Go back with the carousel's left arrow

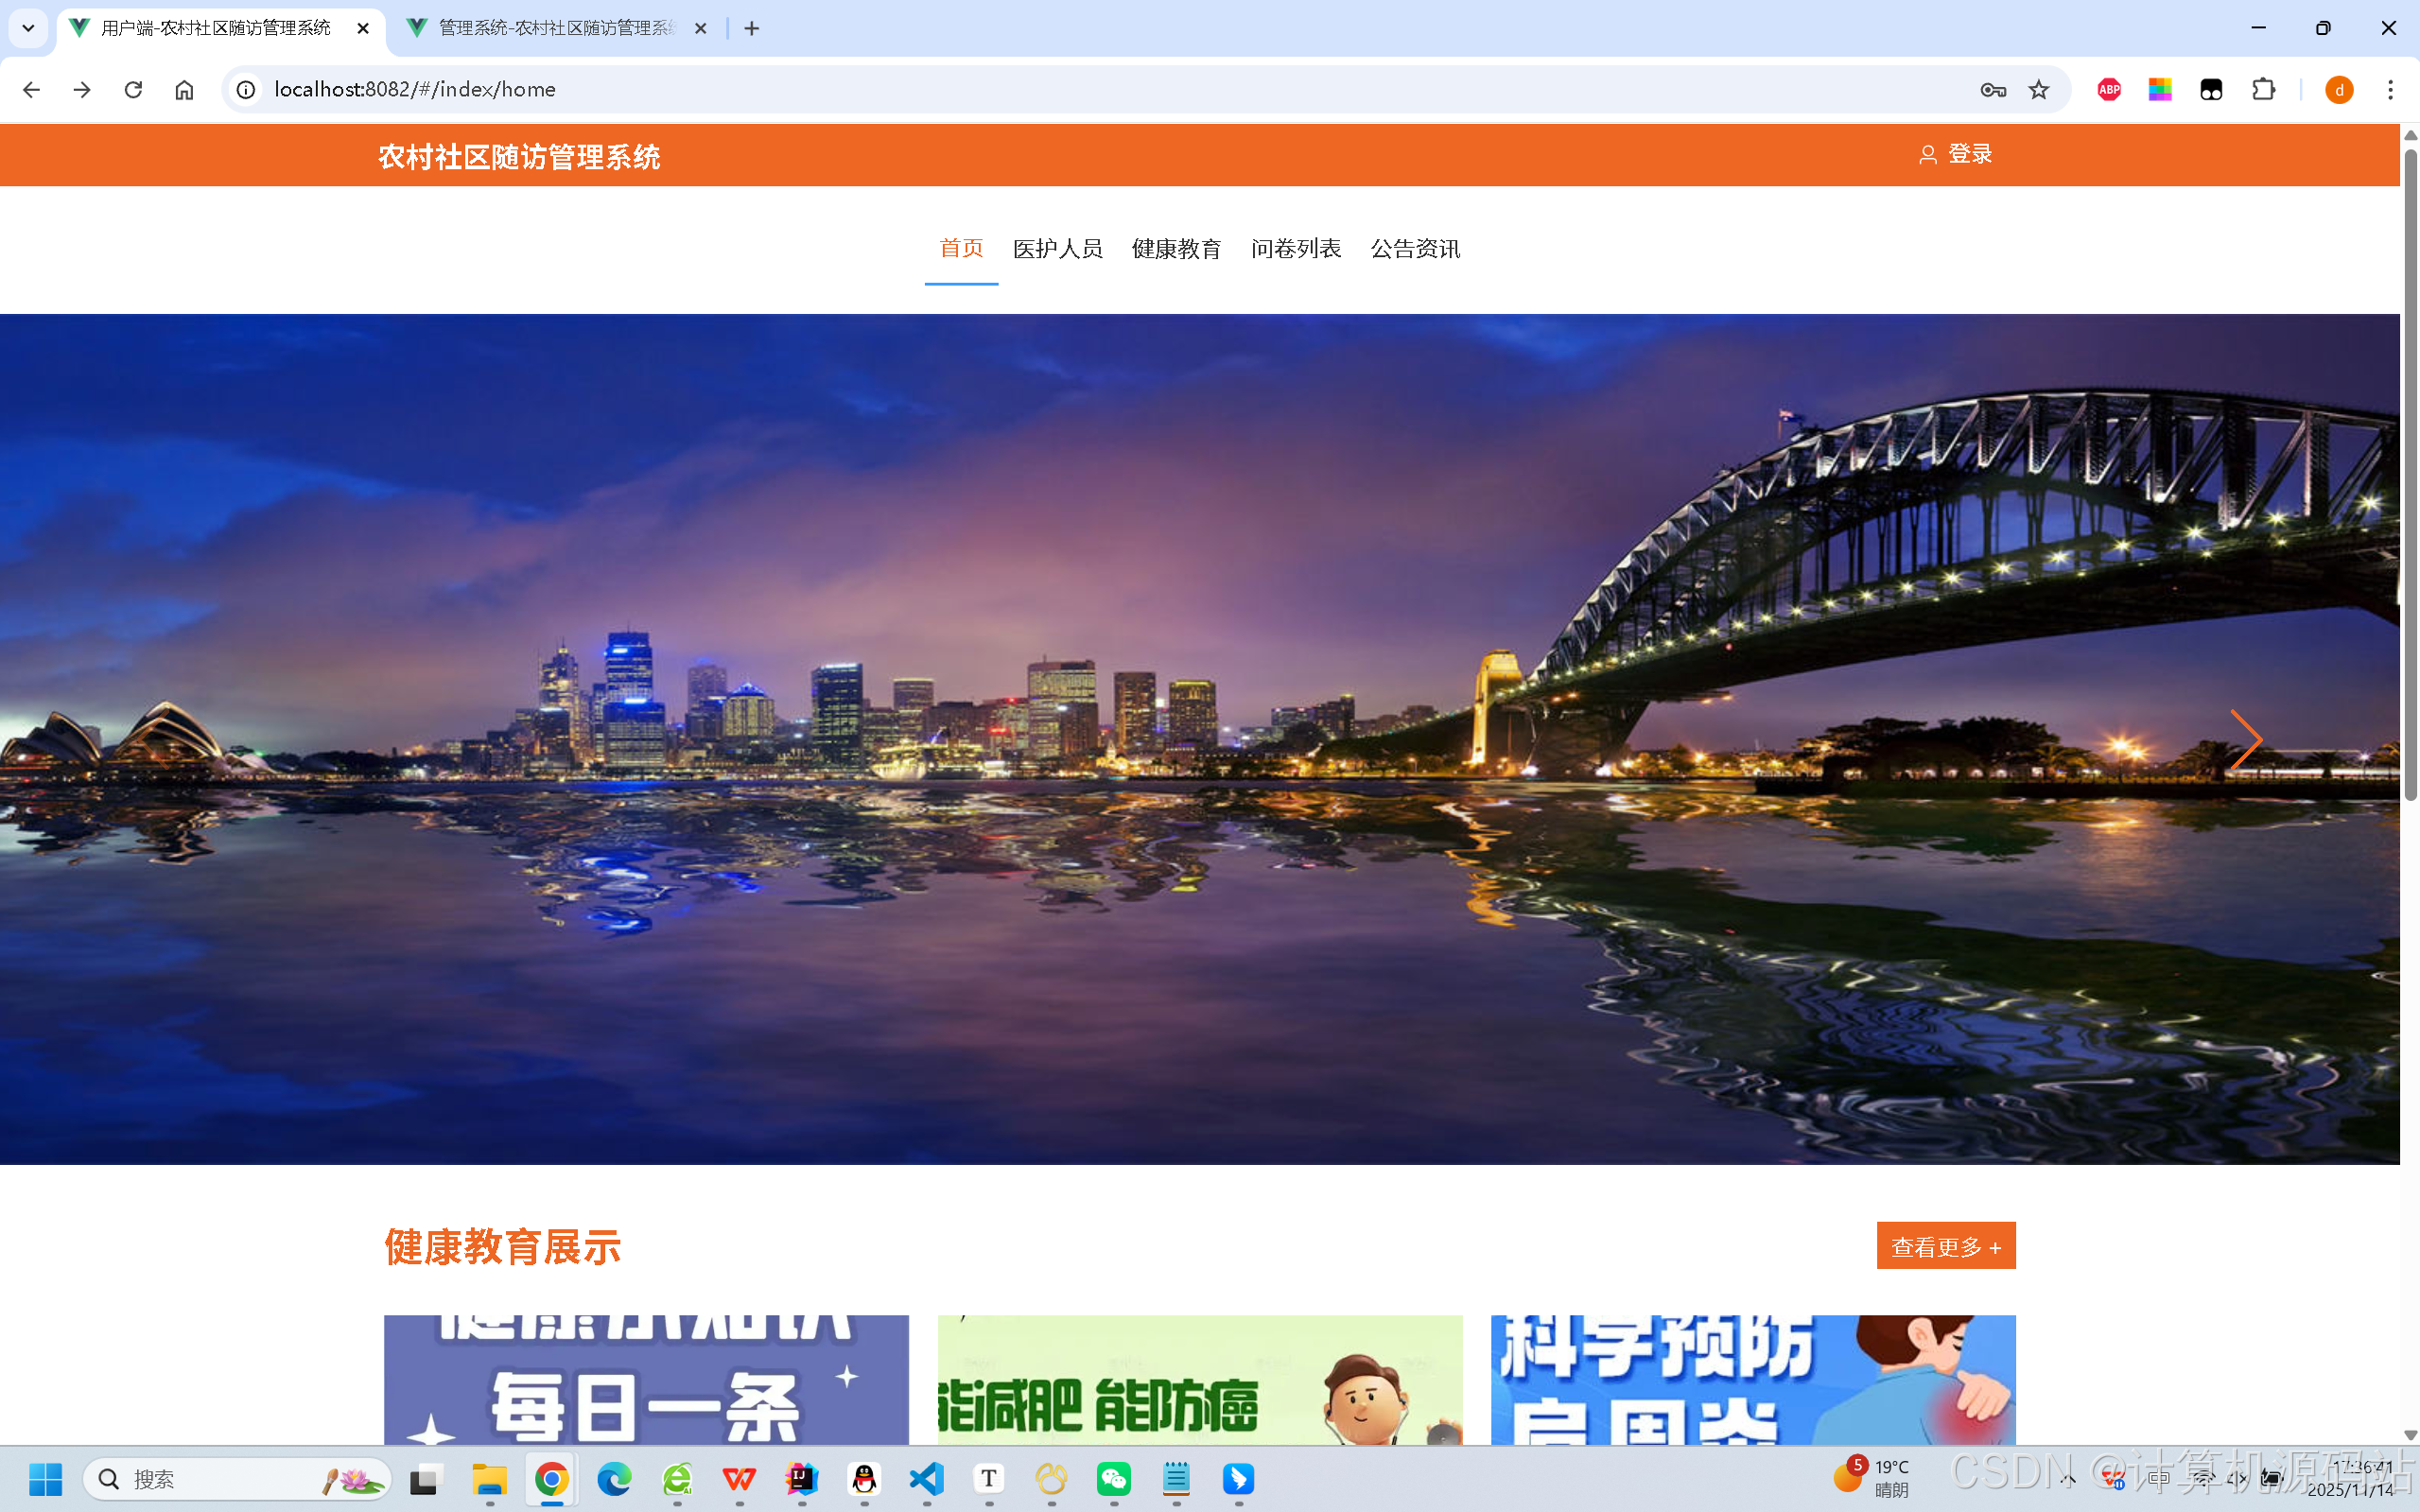[155, 740]
